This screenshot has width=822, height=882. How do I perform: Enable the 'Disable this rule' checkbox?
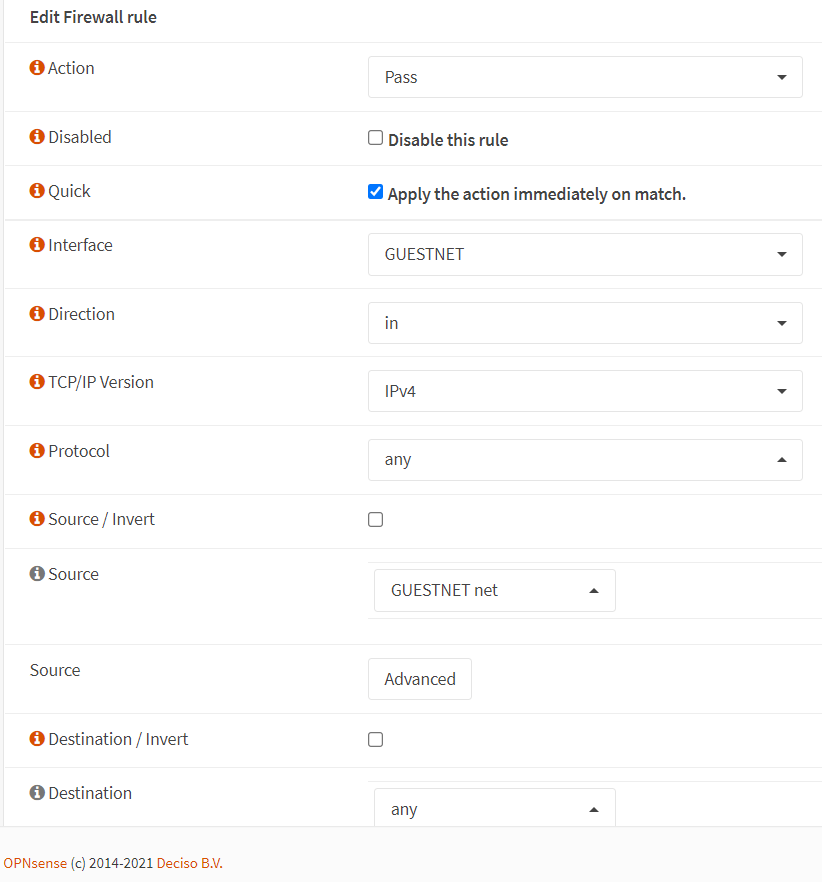pyautogui.click(x=376, y=138)
